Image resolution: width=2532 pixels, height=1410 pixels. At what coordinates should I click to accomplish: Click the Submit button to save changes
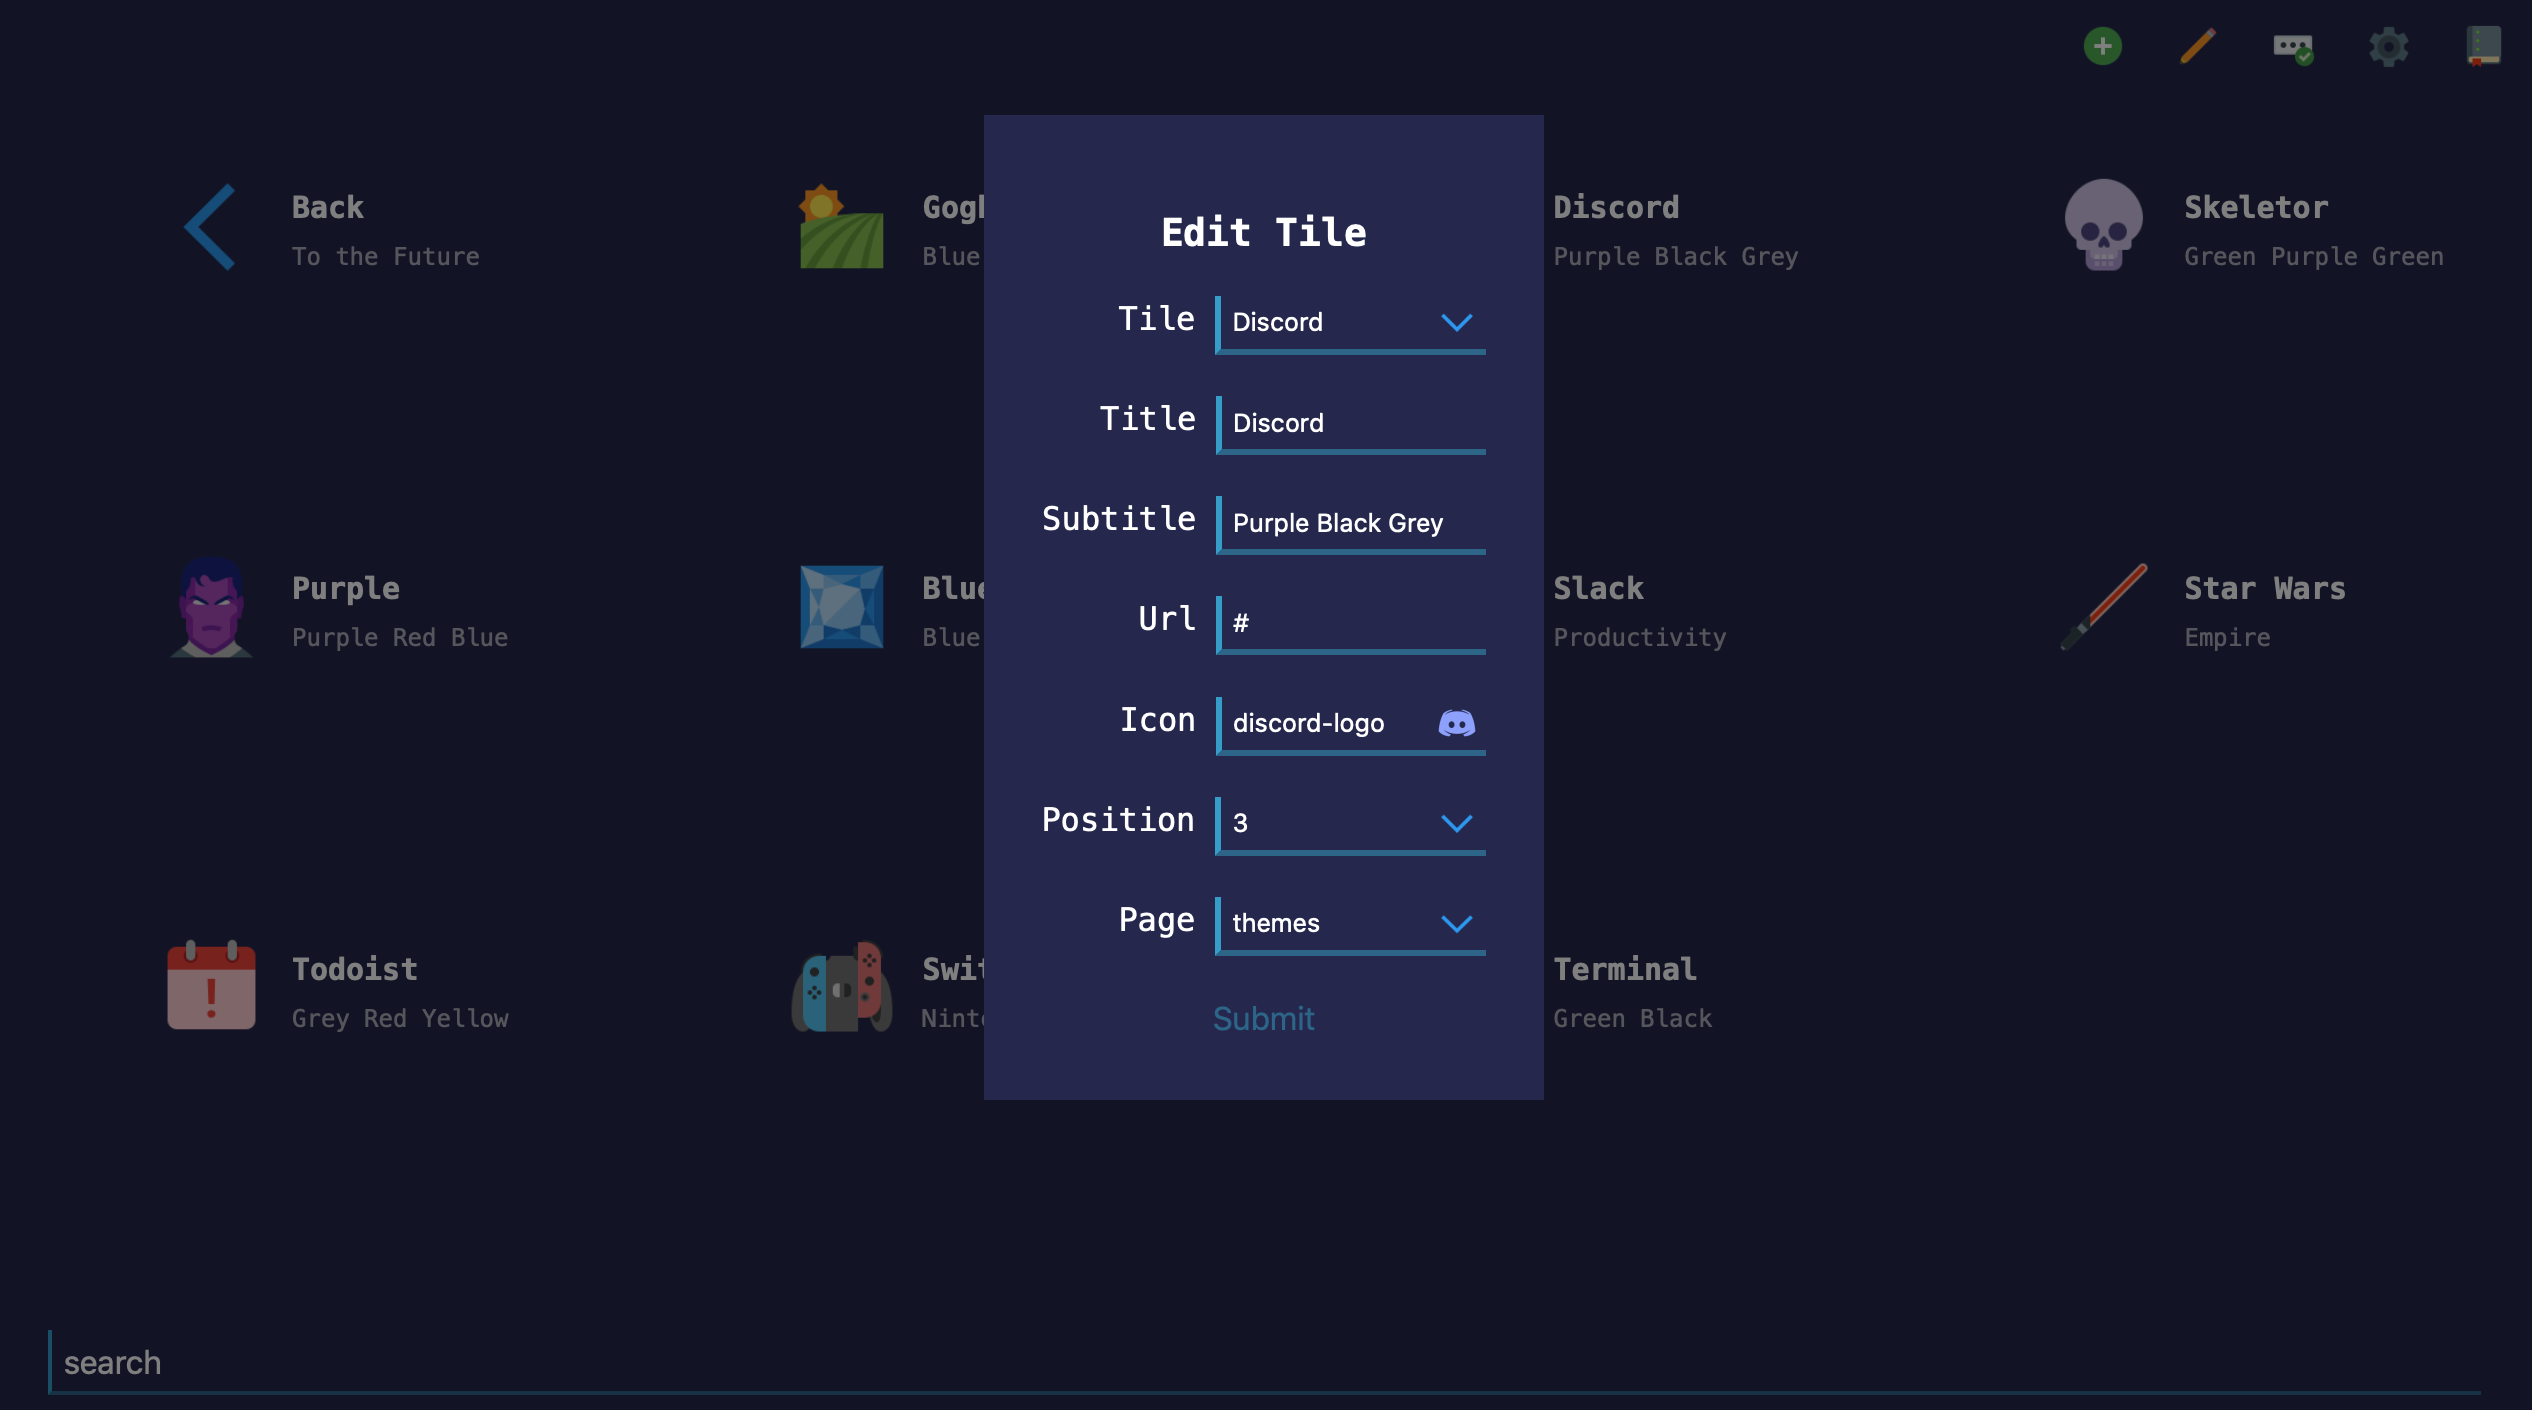click(x=1263, y=1018)
